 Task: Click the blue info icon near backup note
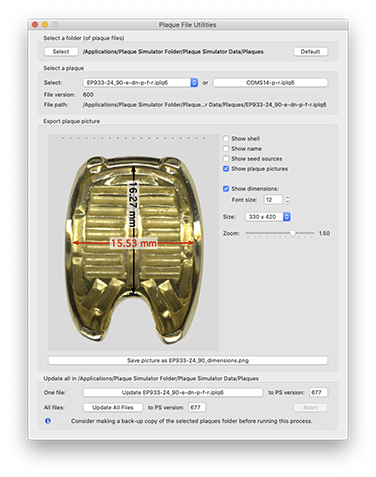pyautogui.click(x=48, y=421)
